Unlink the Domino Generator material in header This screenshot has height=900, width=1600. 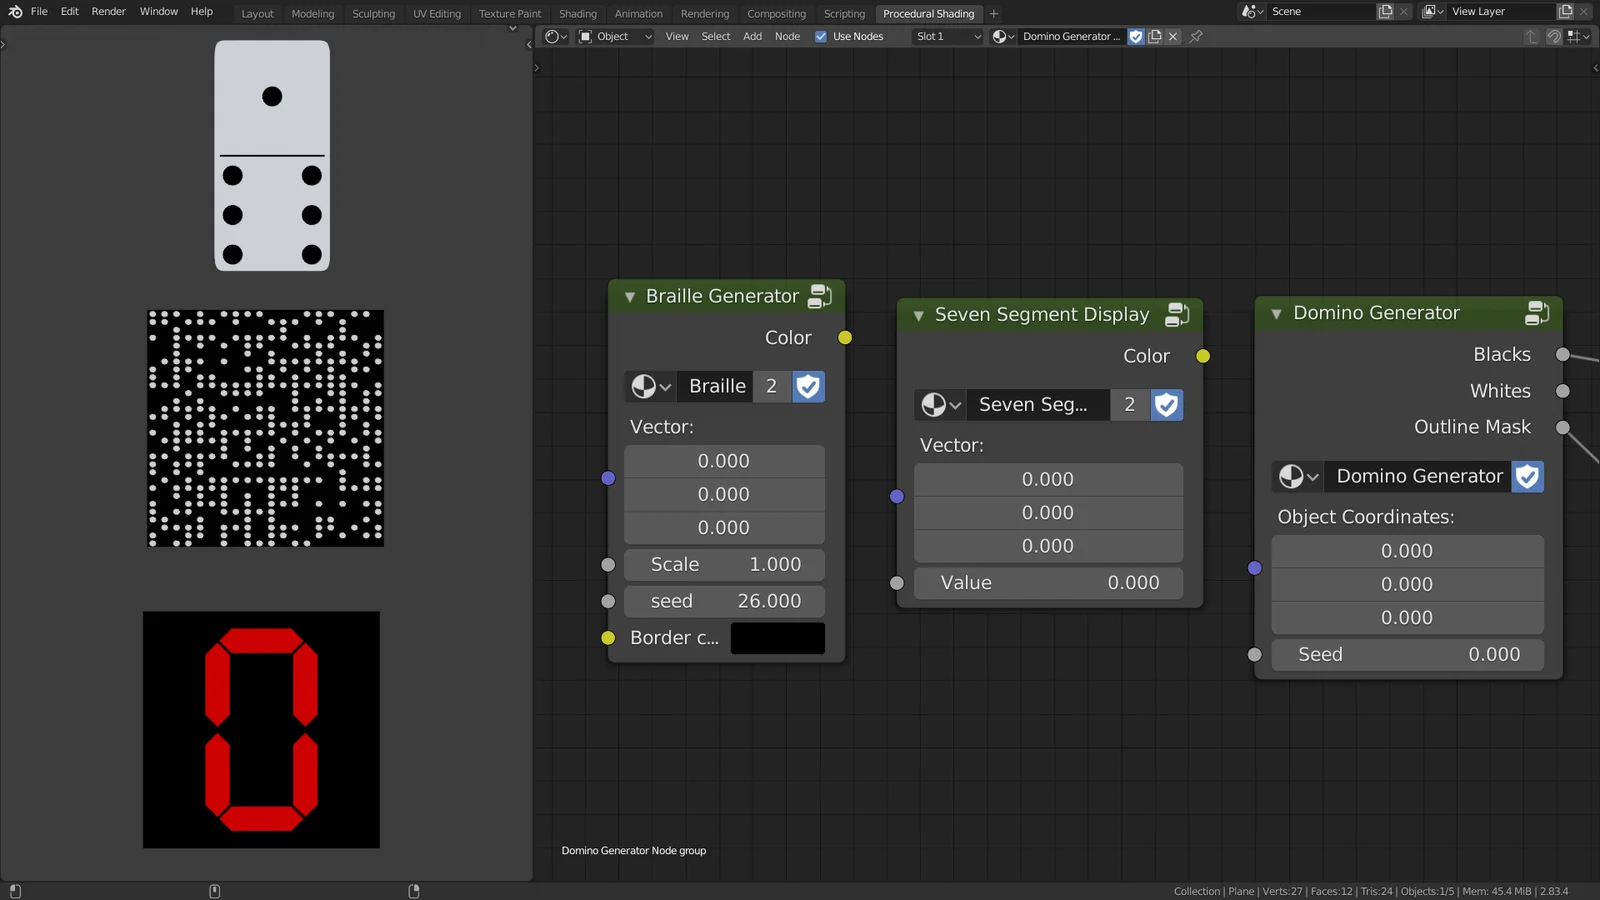(x=1174, y=37)
